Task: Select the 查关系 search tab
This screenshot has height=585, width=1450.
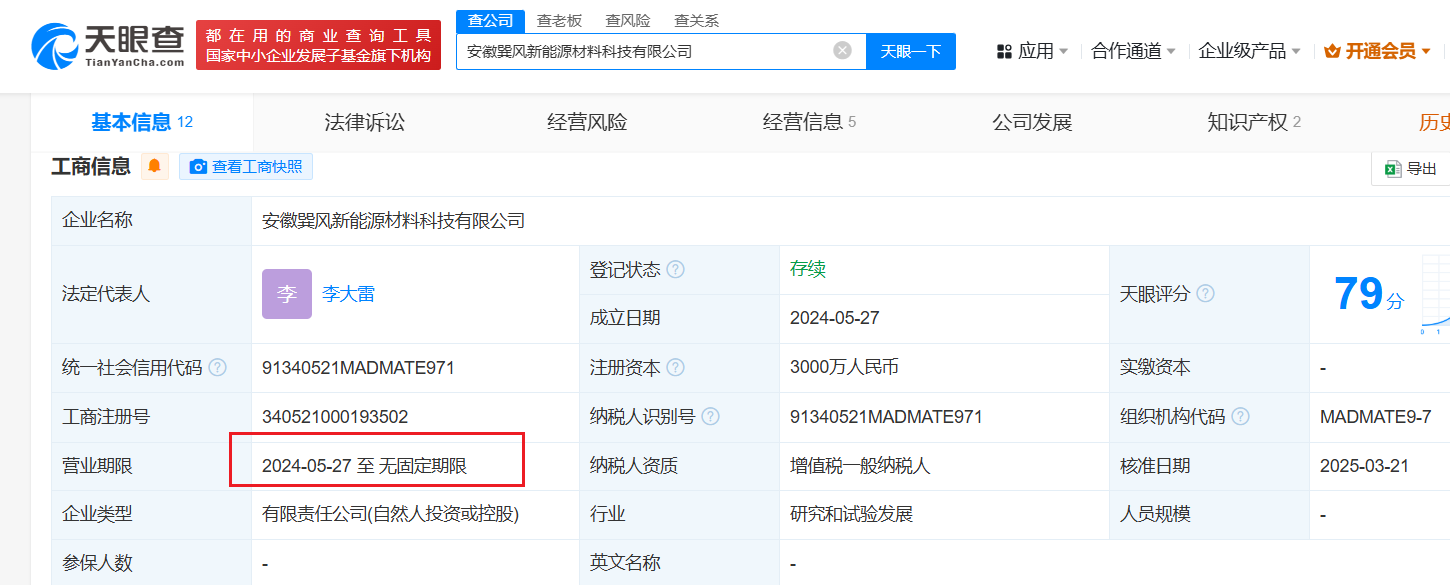Action: pyautogui.click(x=696, y=21)
